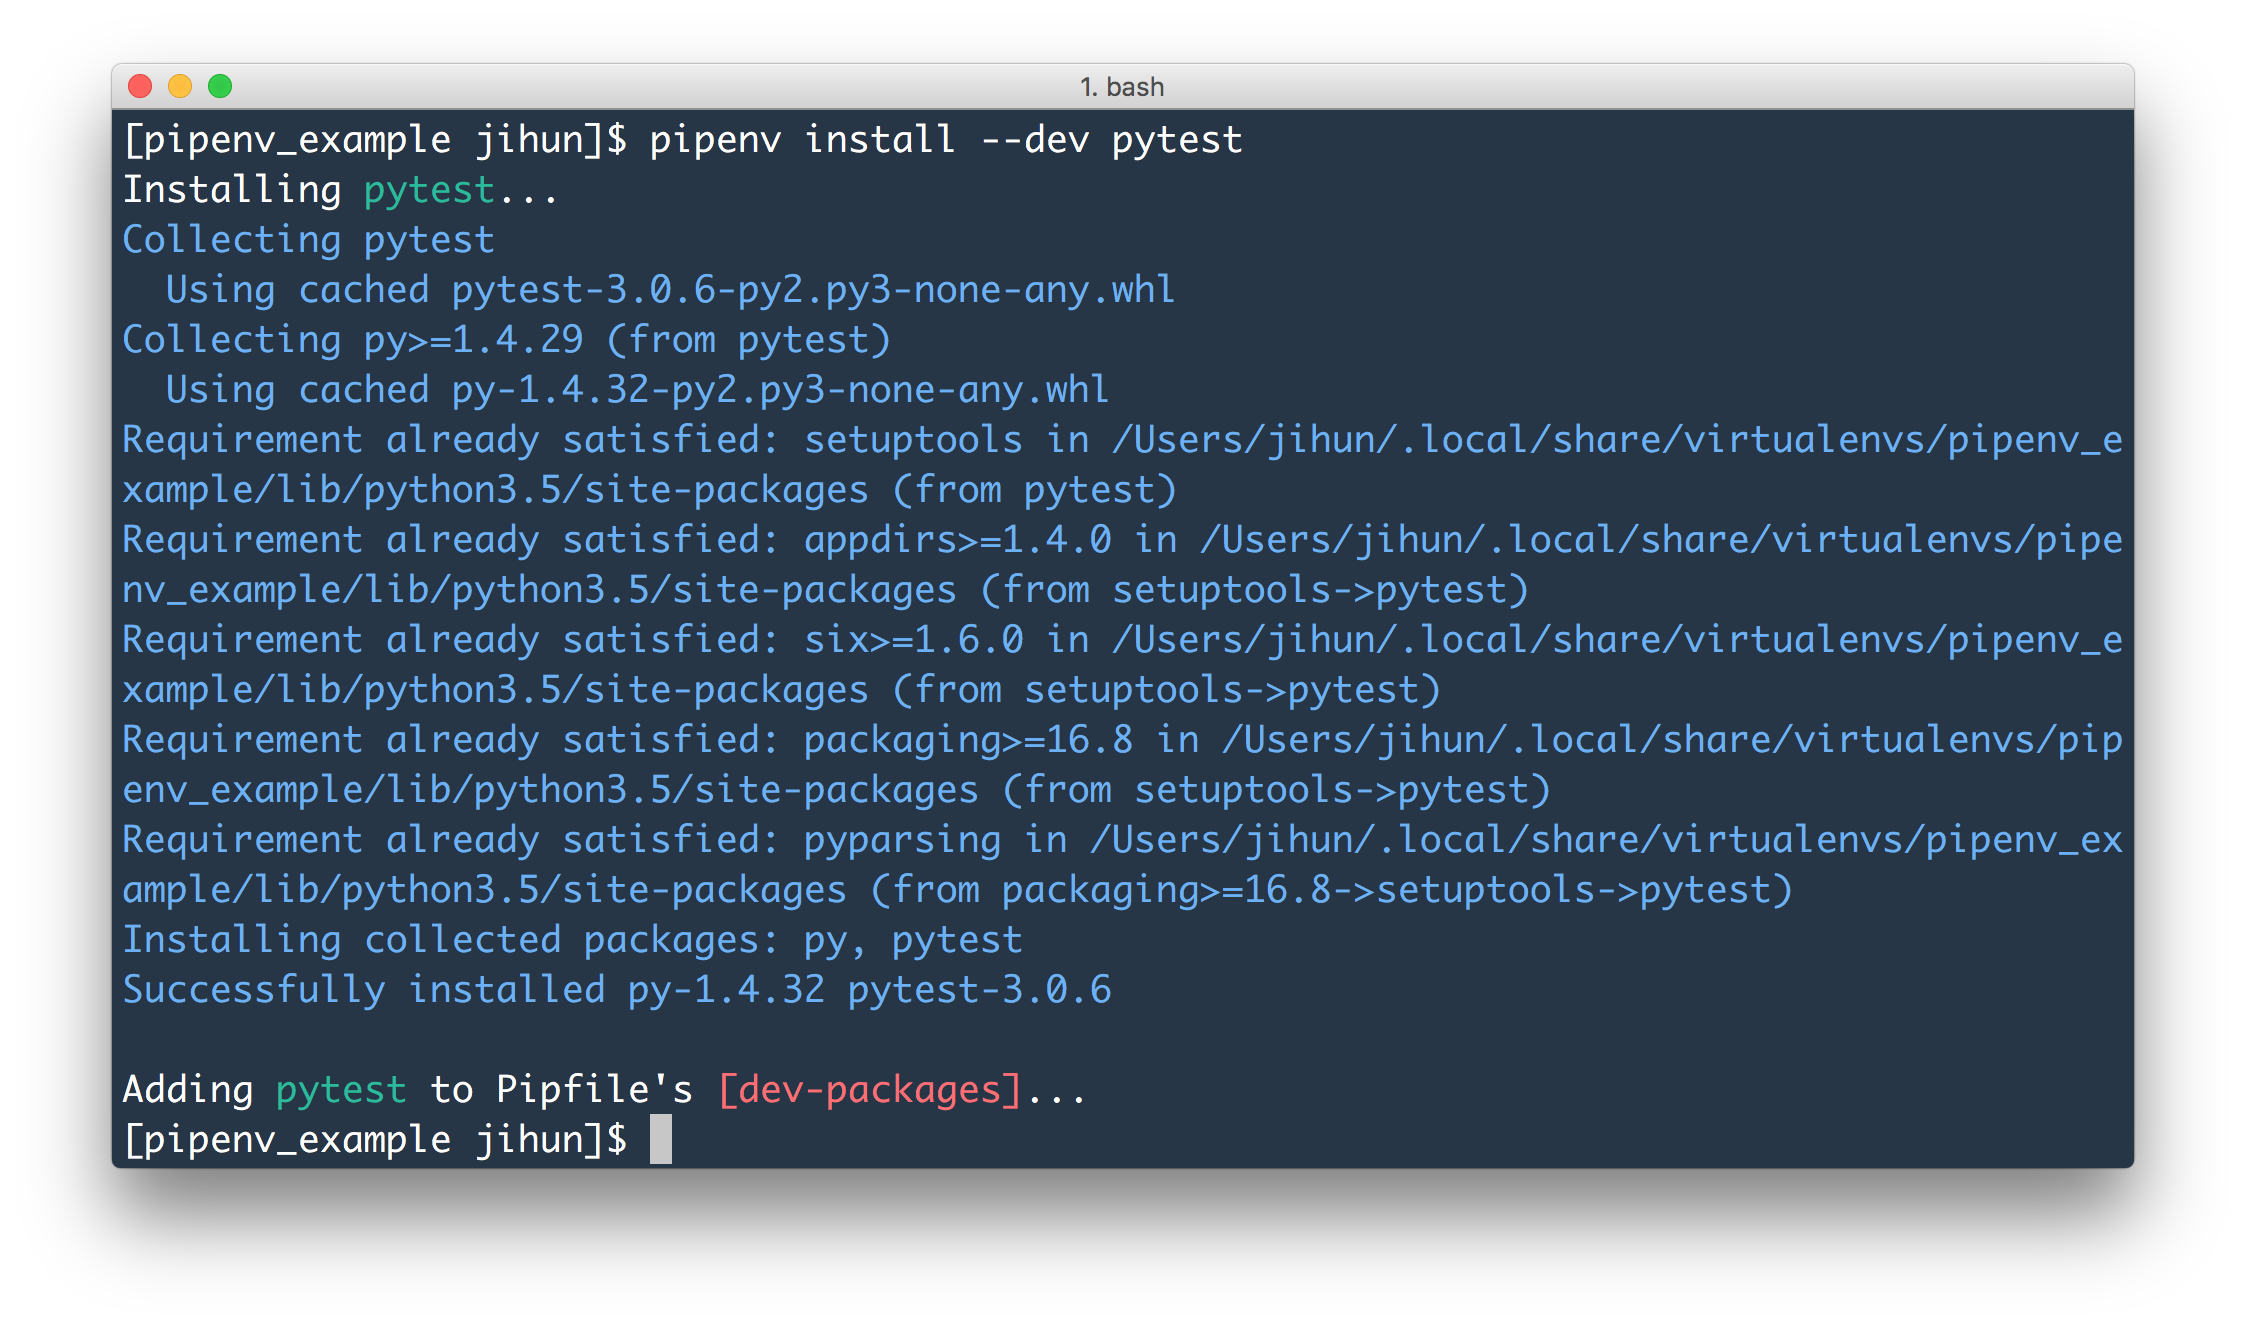Click the green zoom window button
The width and height of the screenshot is (2246, 1328).
(x=222, y=87)
